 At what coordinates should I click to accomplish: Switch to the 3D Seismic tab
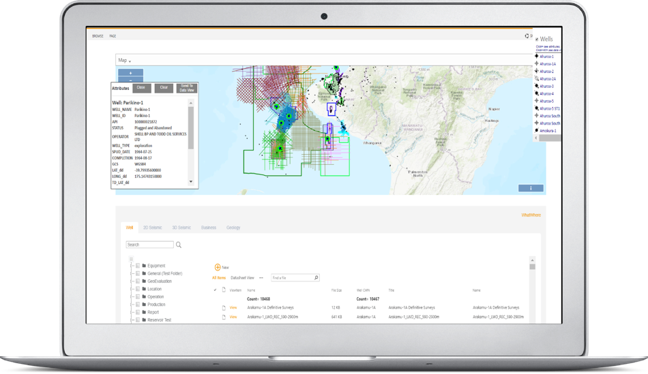(181, 228)
